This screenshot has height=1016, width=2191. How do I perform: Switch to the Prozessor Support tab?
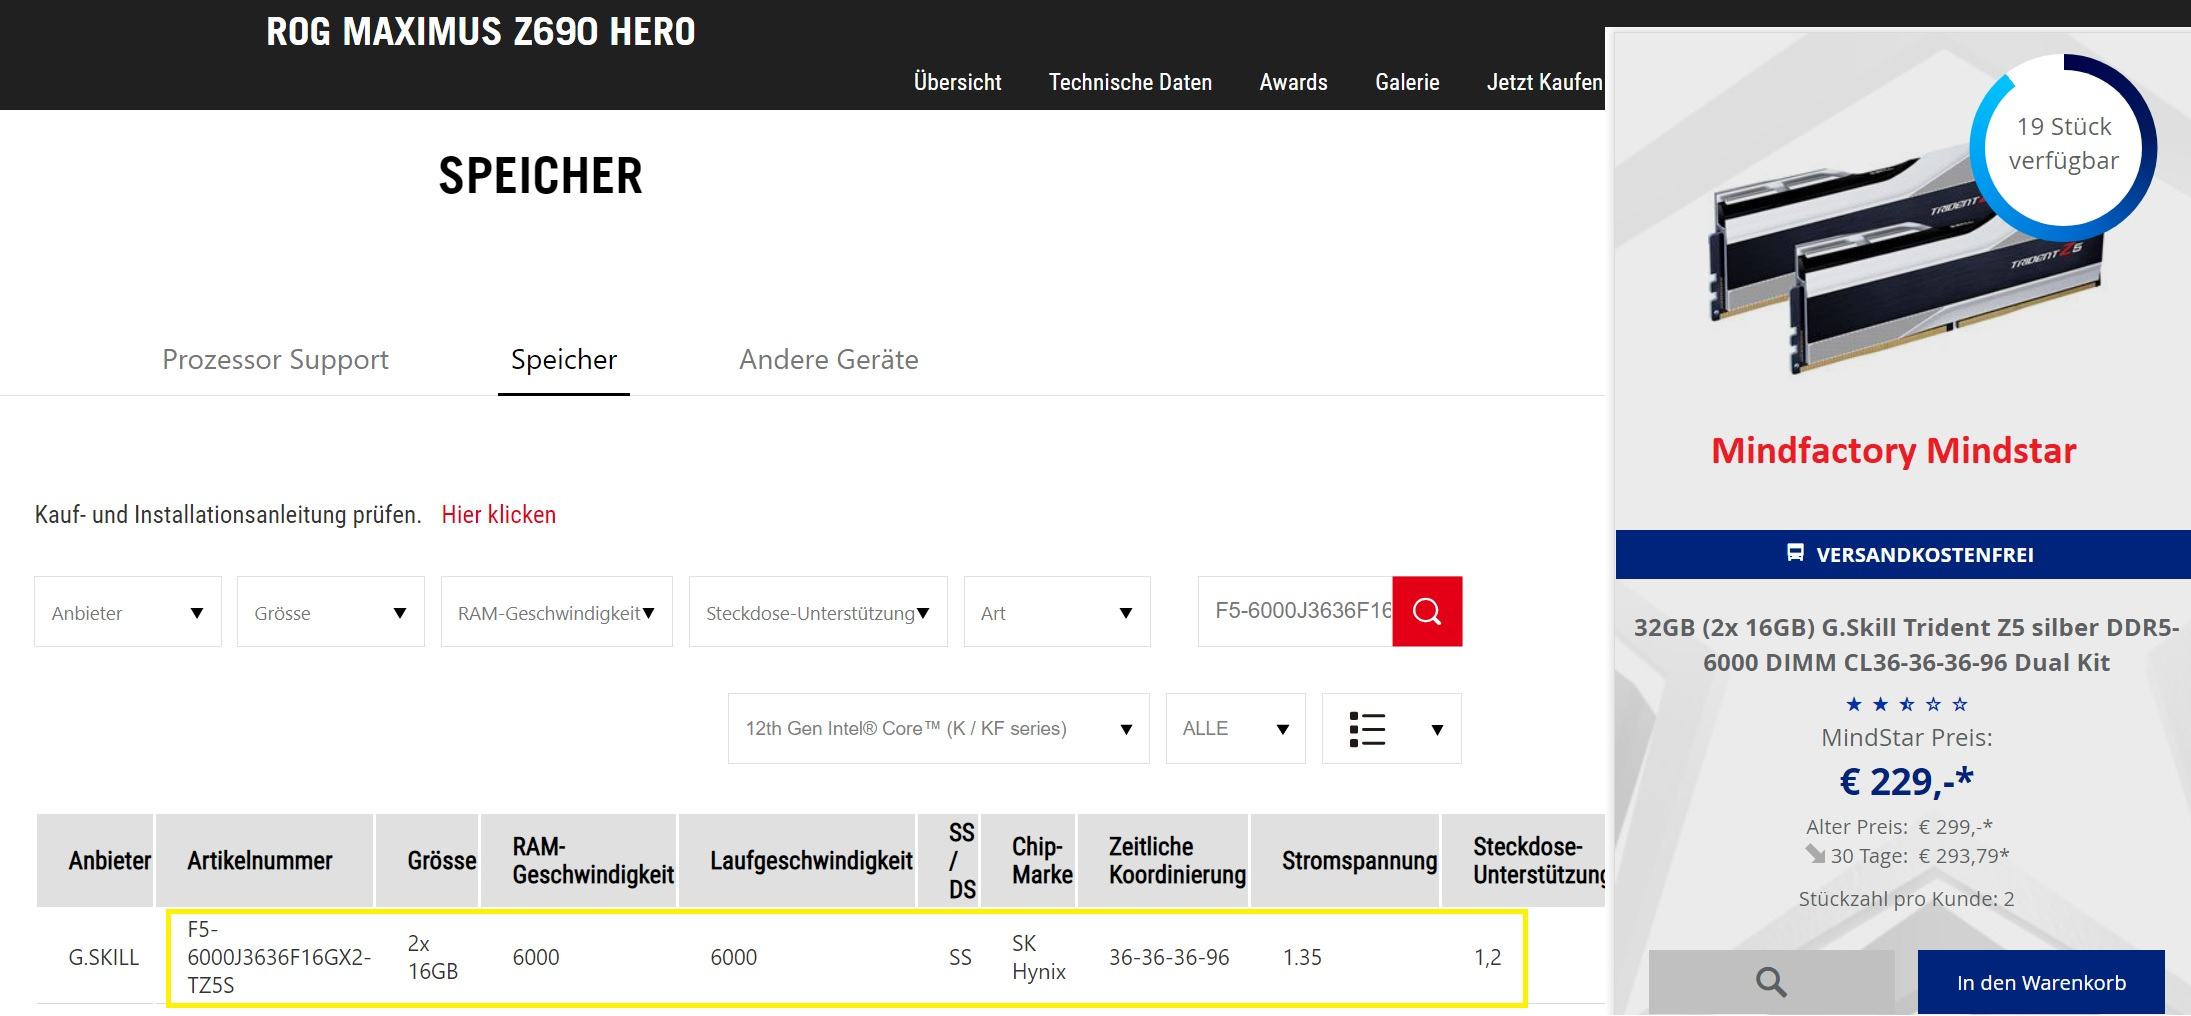(275, 359)
